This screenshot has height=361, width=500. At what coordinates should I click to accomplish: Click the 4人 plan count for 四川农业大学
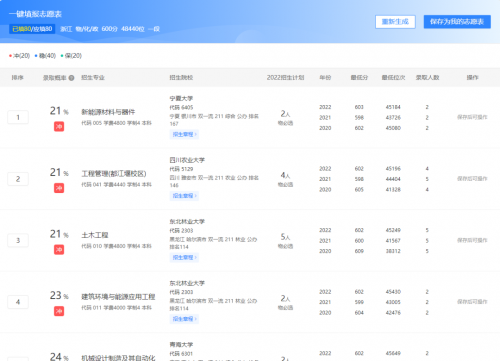pos(285,175)
